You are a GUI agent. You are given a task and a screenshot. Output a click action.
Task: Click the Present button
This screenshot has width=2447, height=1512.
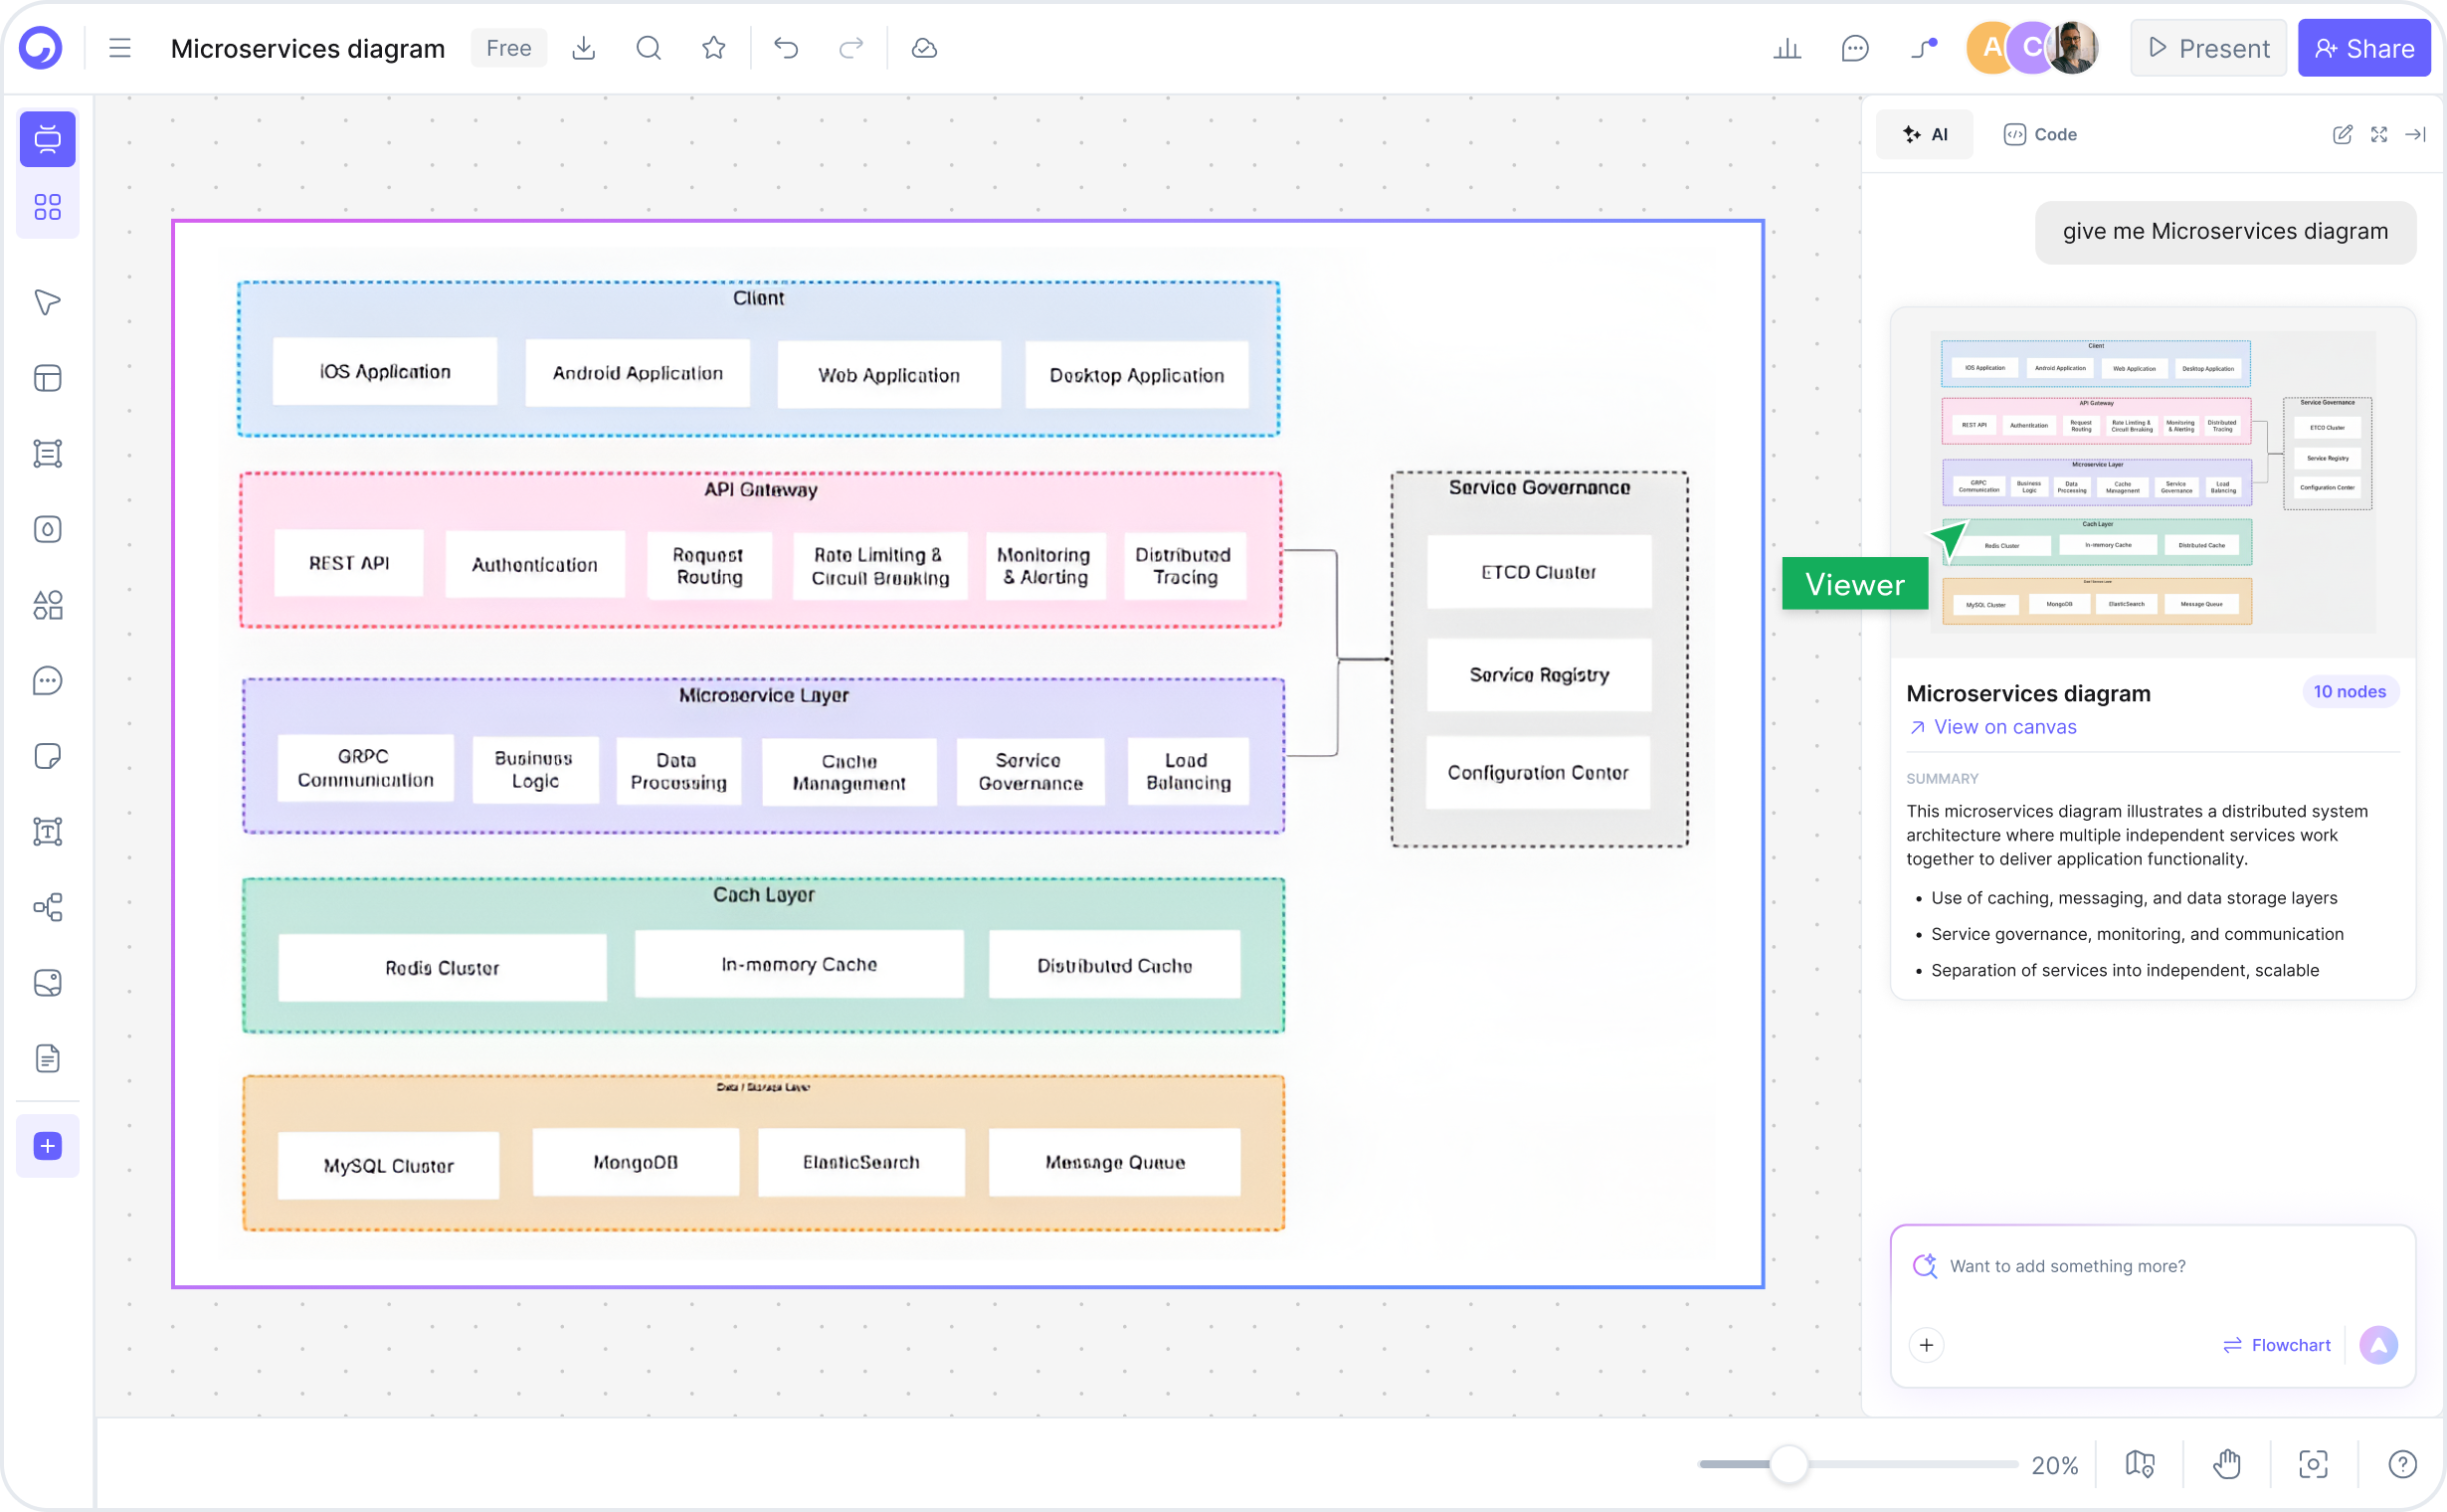2208,48
